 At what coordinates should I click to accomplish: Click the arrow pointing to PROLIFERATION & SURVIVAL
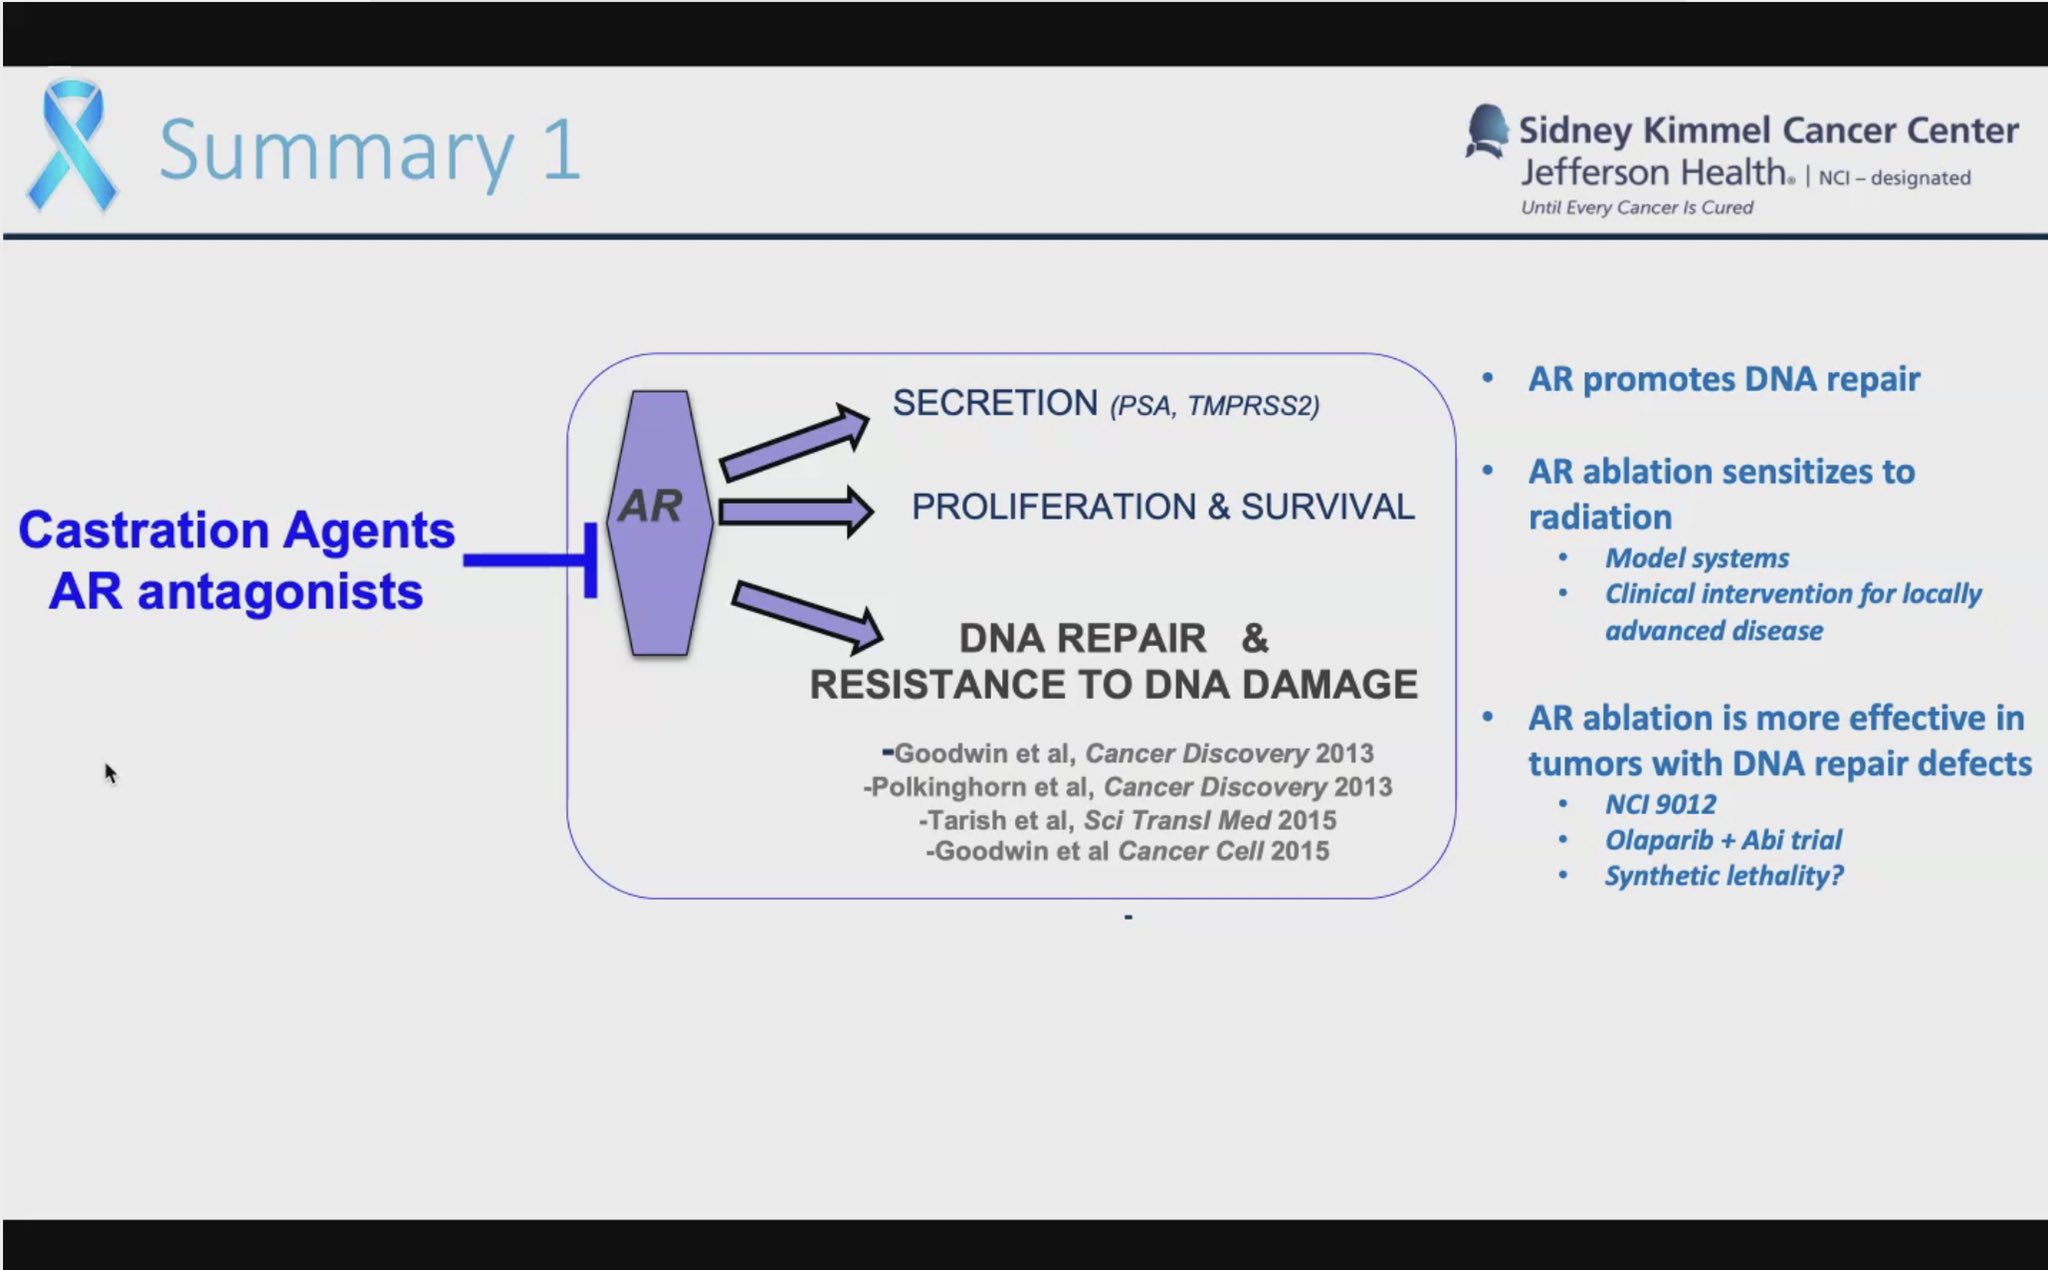click(796, 512)
